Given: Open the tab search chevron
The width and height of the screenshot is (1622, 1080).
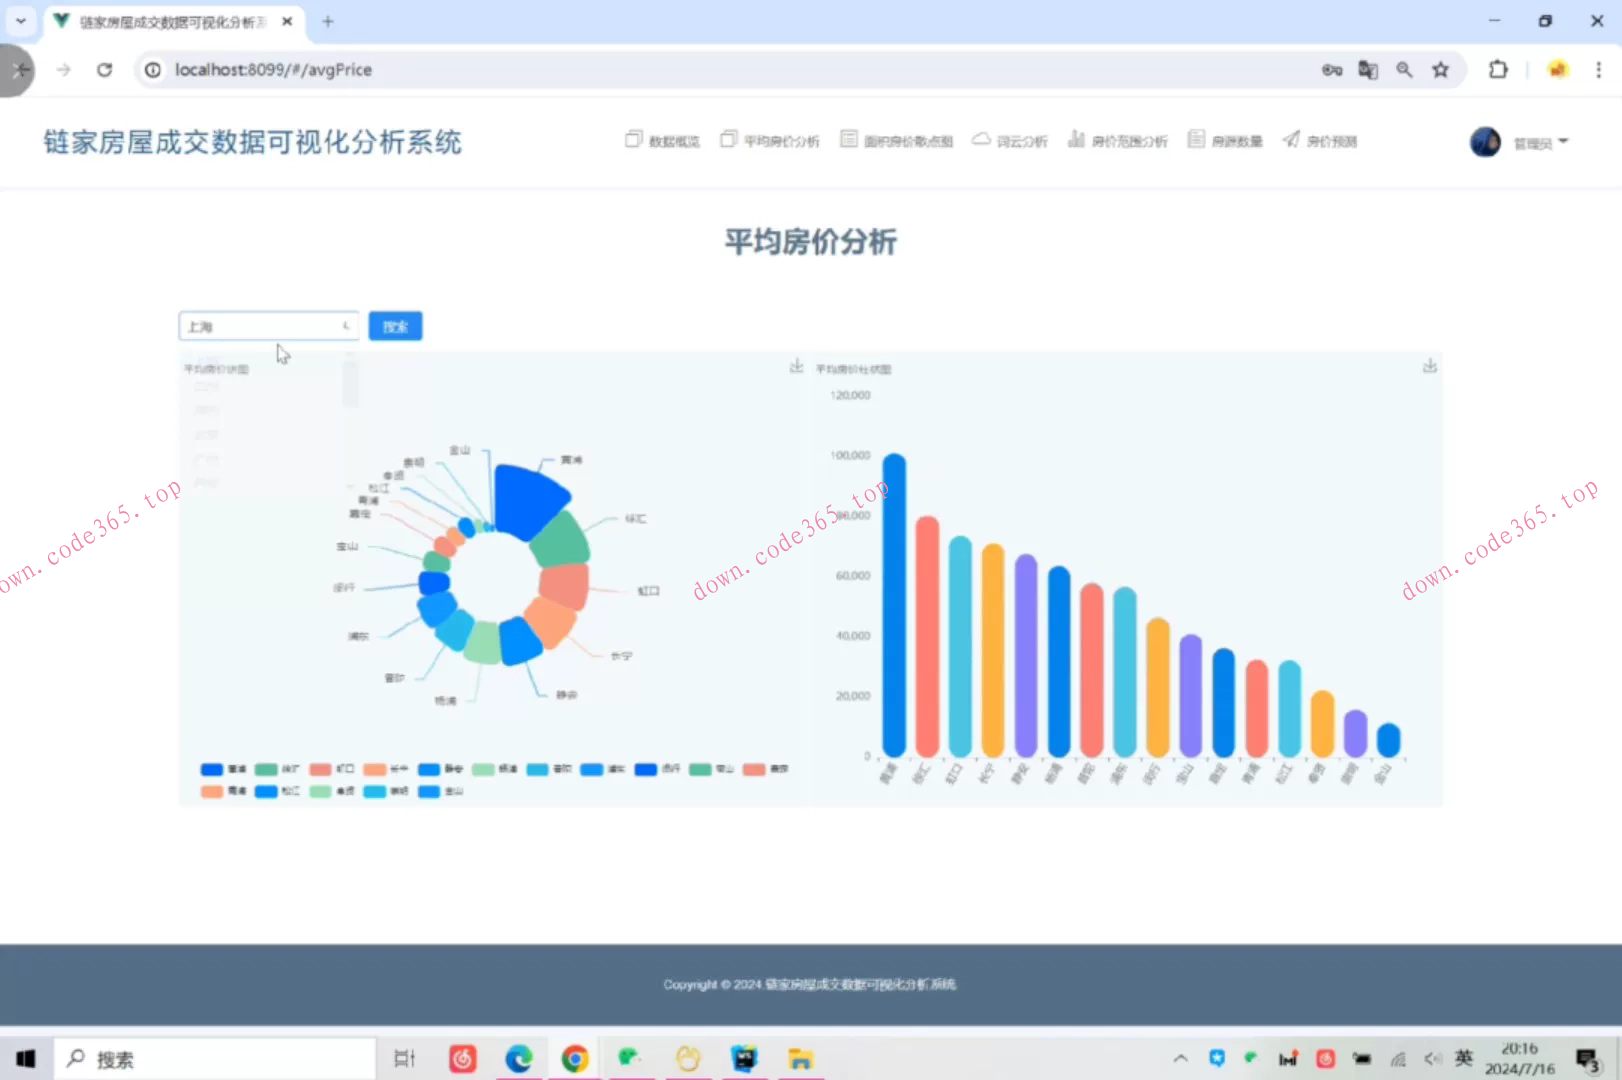Looking at the screenshot, I should coord(20,21).
